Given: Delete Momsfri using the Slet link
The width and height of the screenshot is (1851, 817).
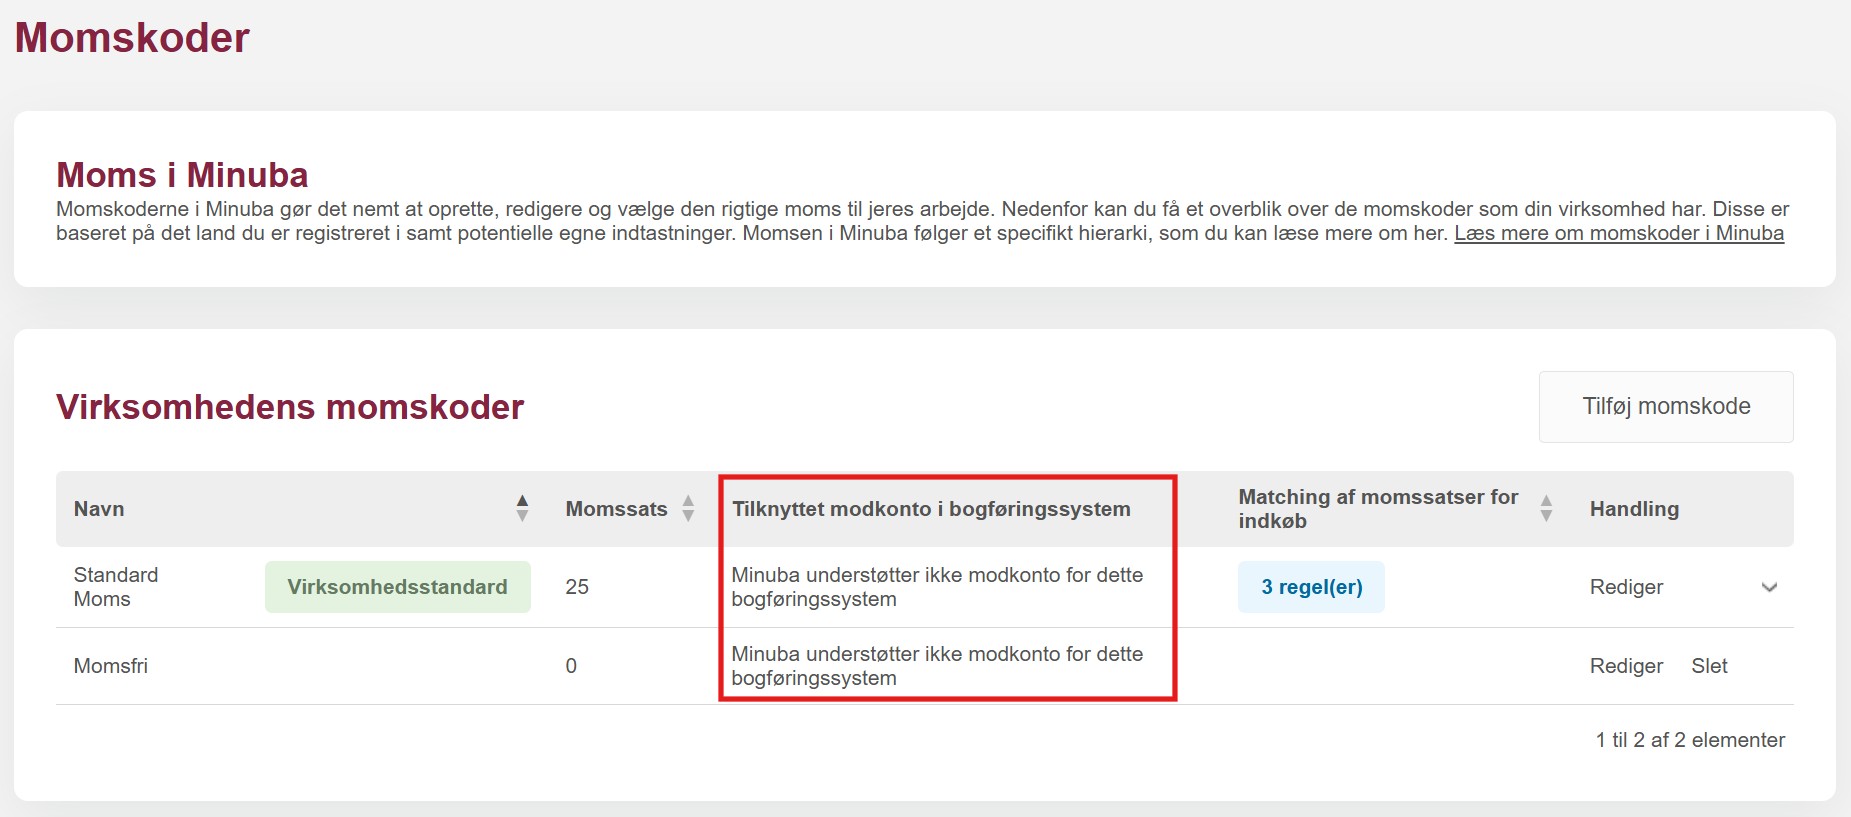Looking at the screenshot, I should [1709, 666].
